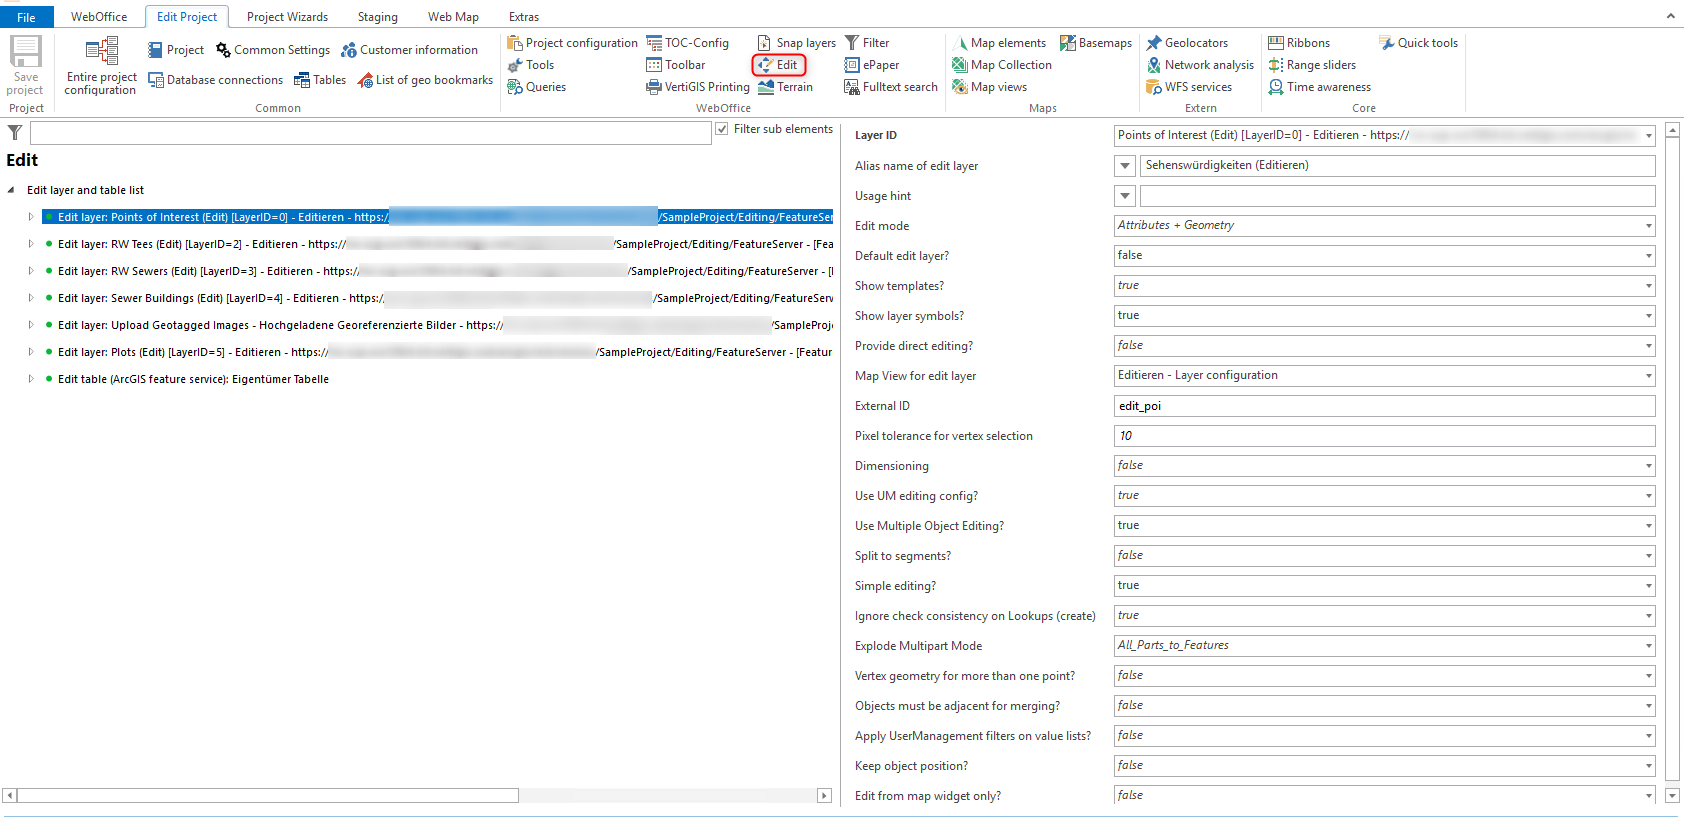1684x825 pixels.
Task: Open TOC-Config
Action: coord(688,43)
